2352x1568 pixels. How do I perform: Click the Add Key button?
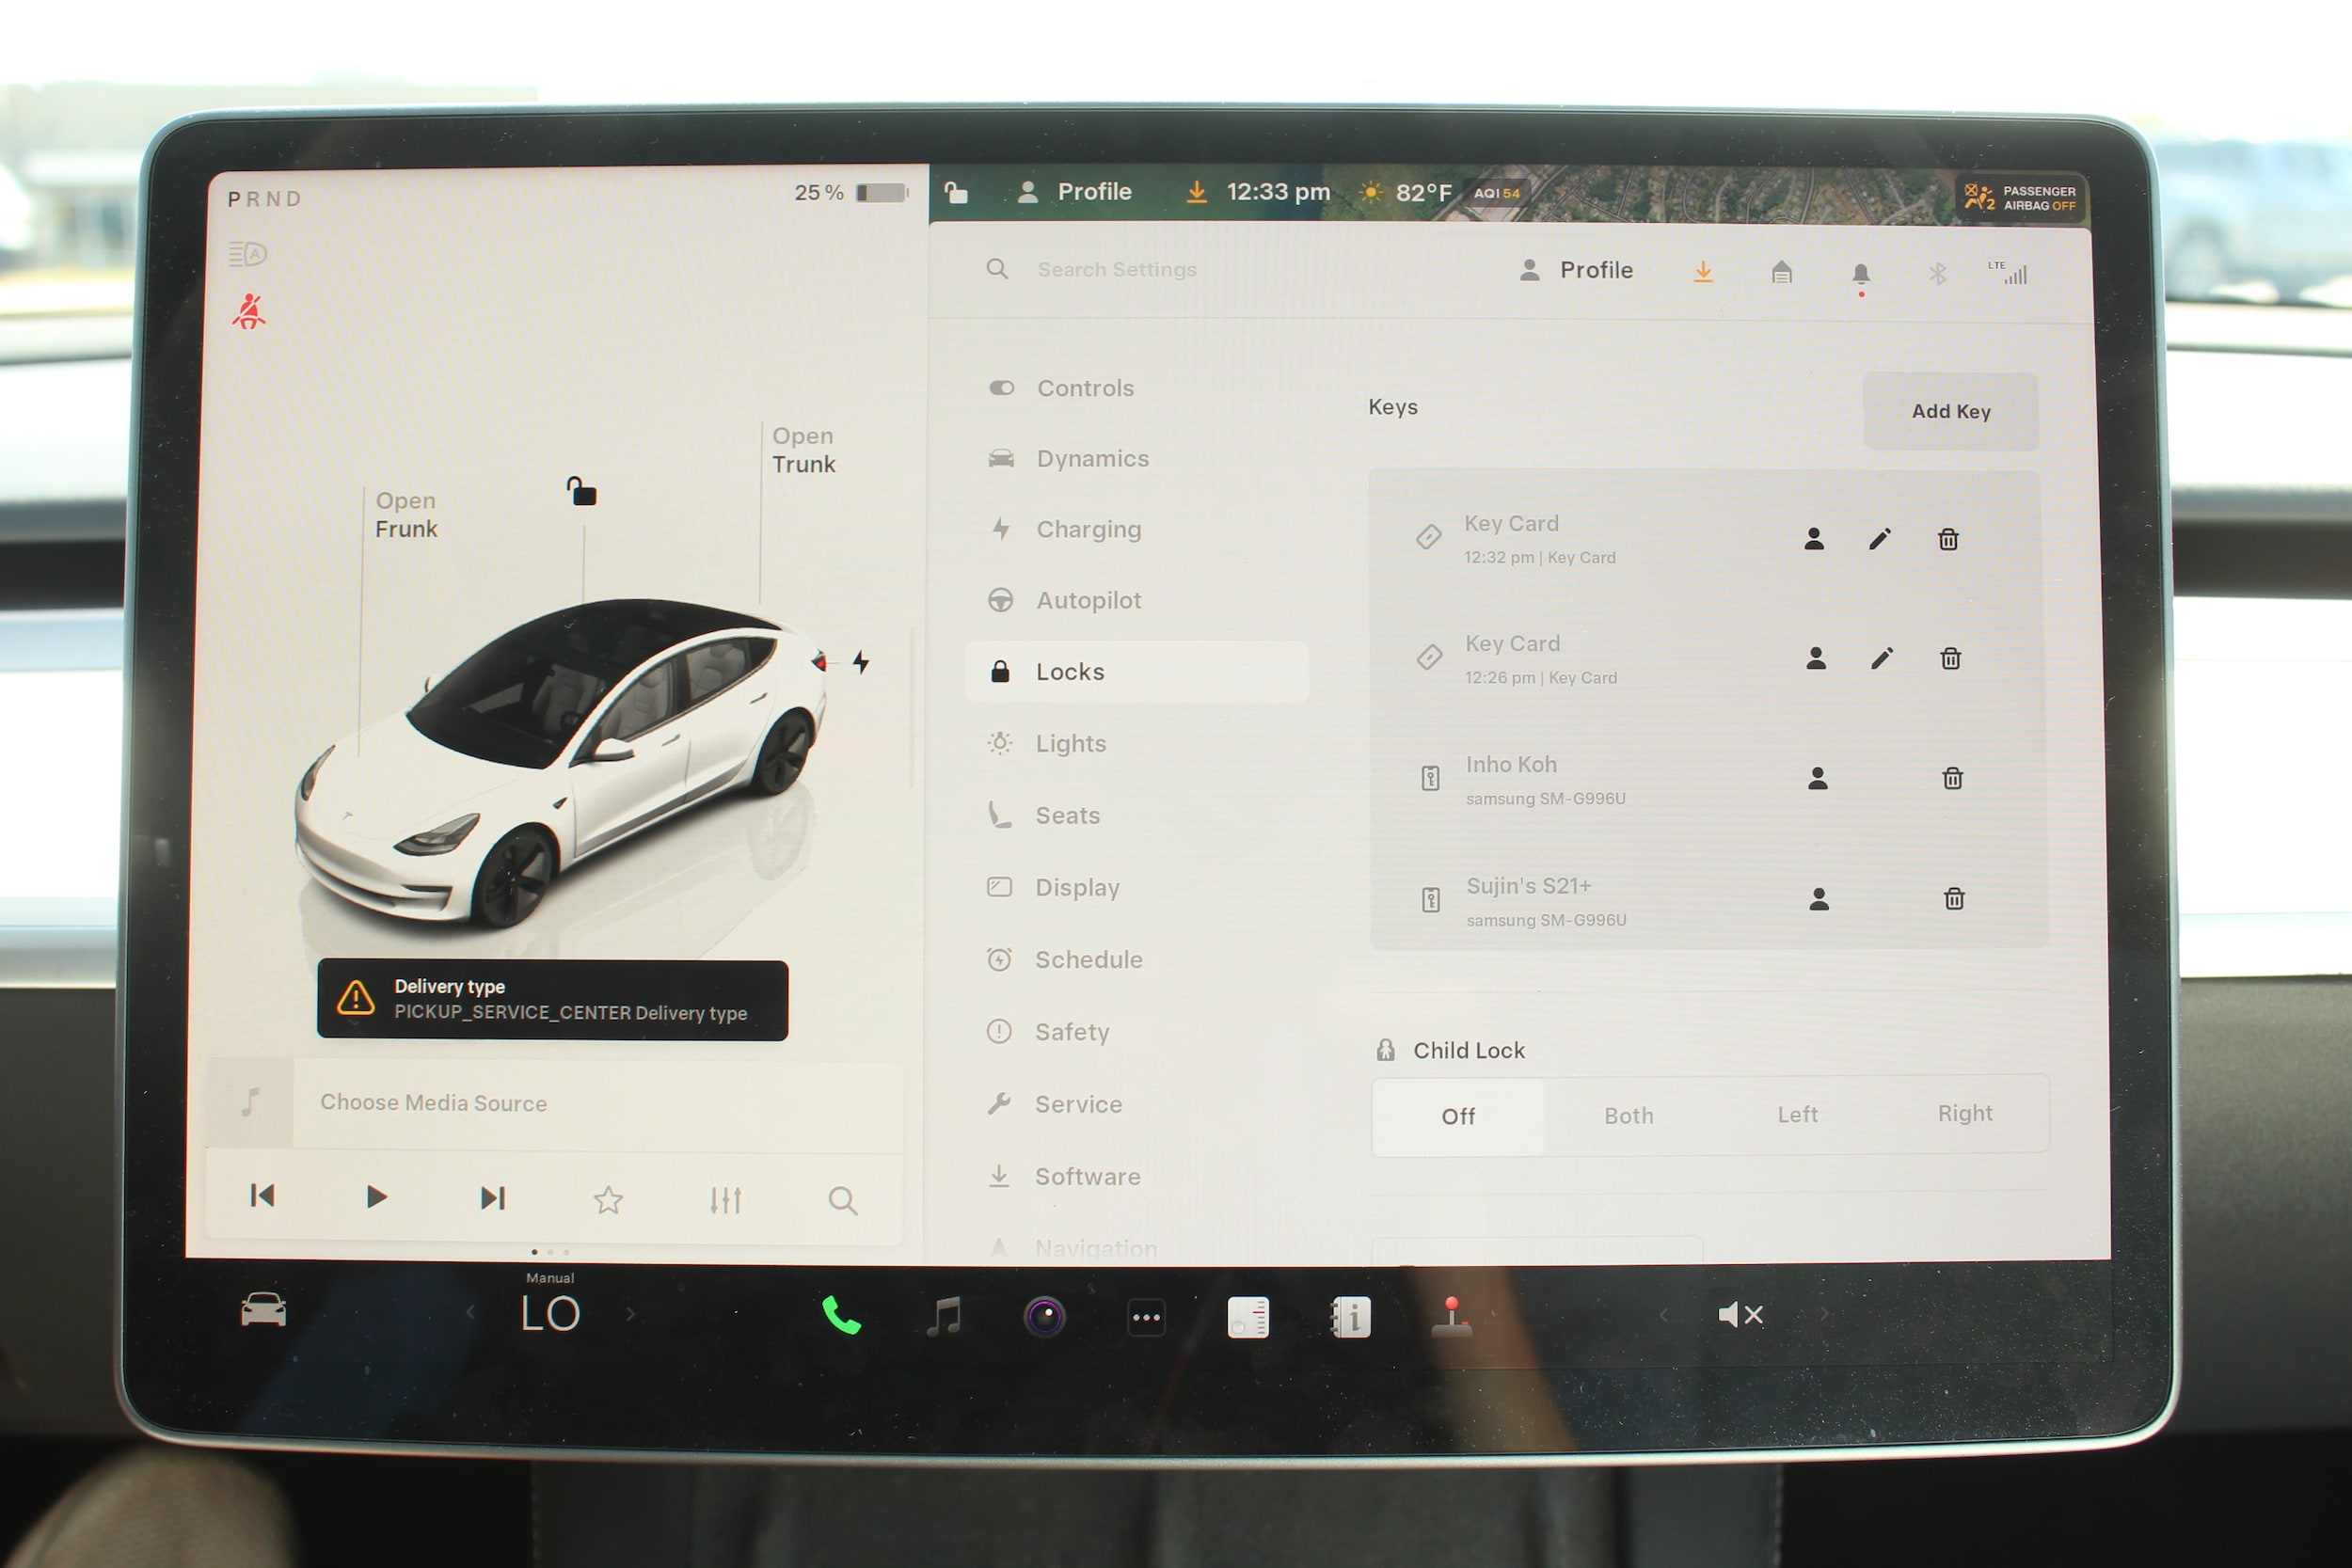pyautogui.click(x=1950, y=411)
